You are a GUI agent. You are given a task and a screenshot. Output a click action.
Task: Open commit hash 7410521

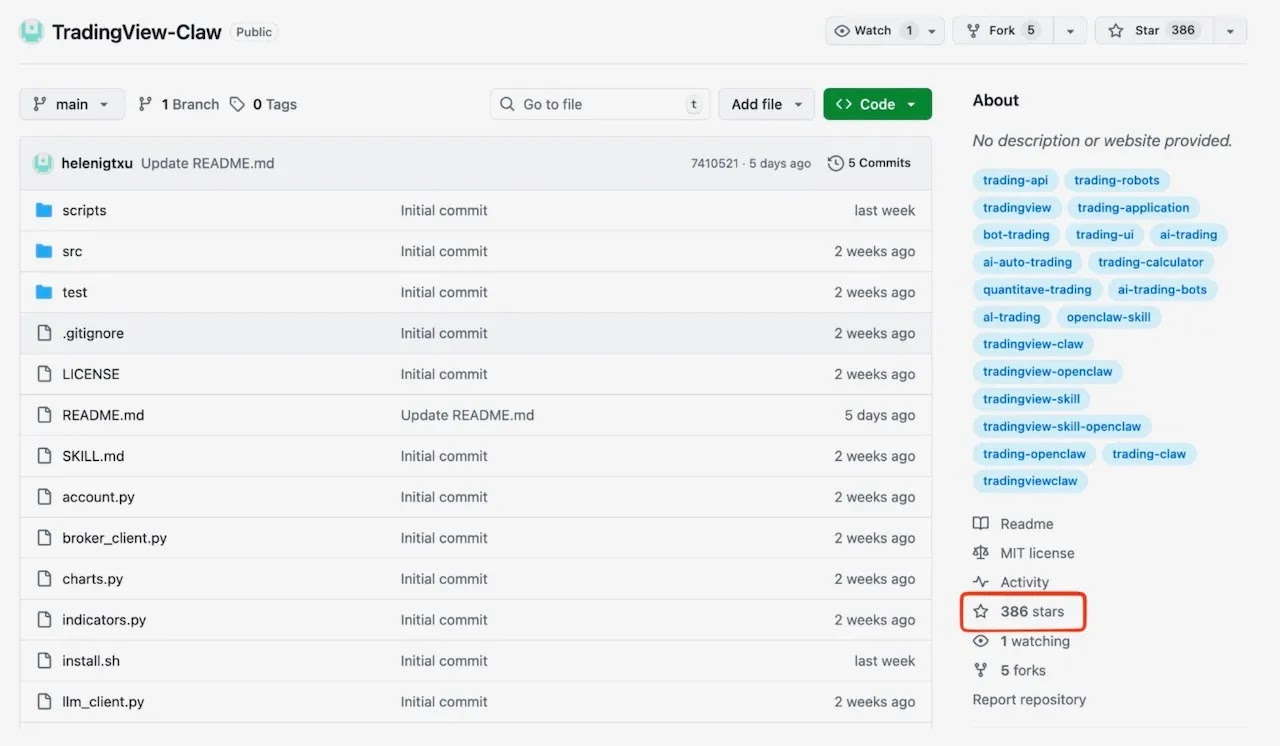click(714, 163)
